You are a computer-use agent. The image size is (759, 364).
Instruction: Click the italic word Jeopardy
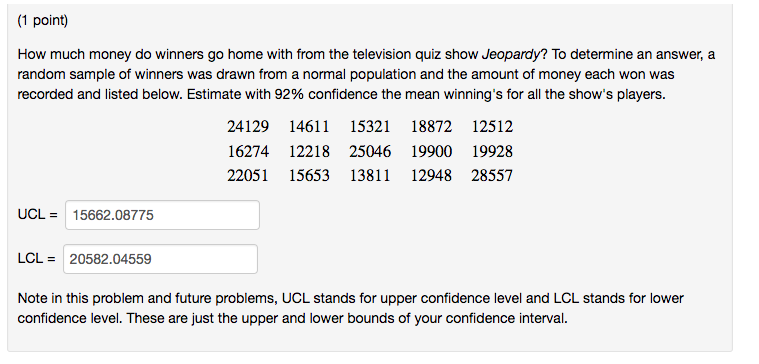511,55
